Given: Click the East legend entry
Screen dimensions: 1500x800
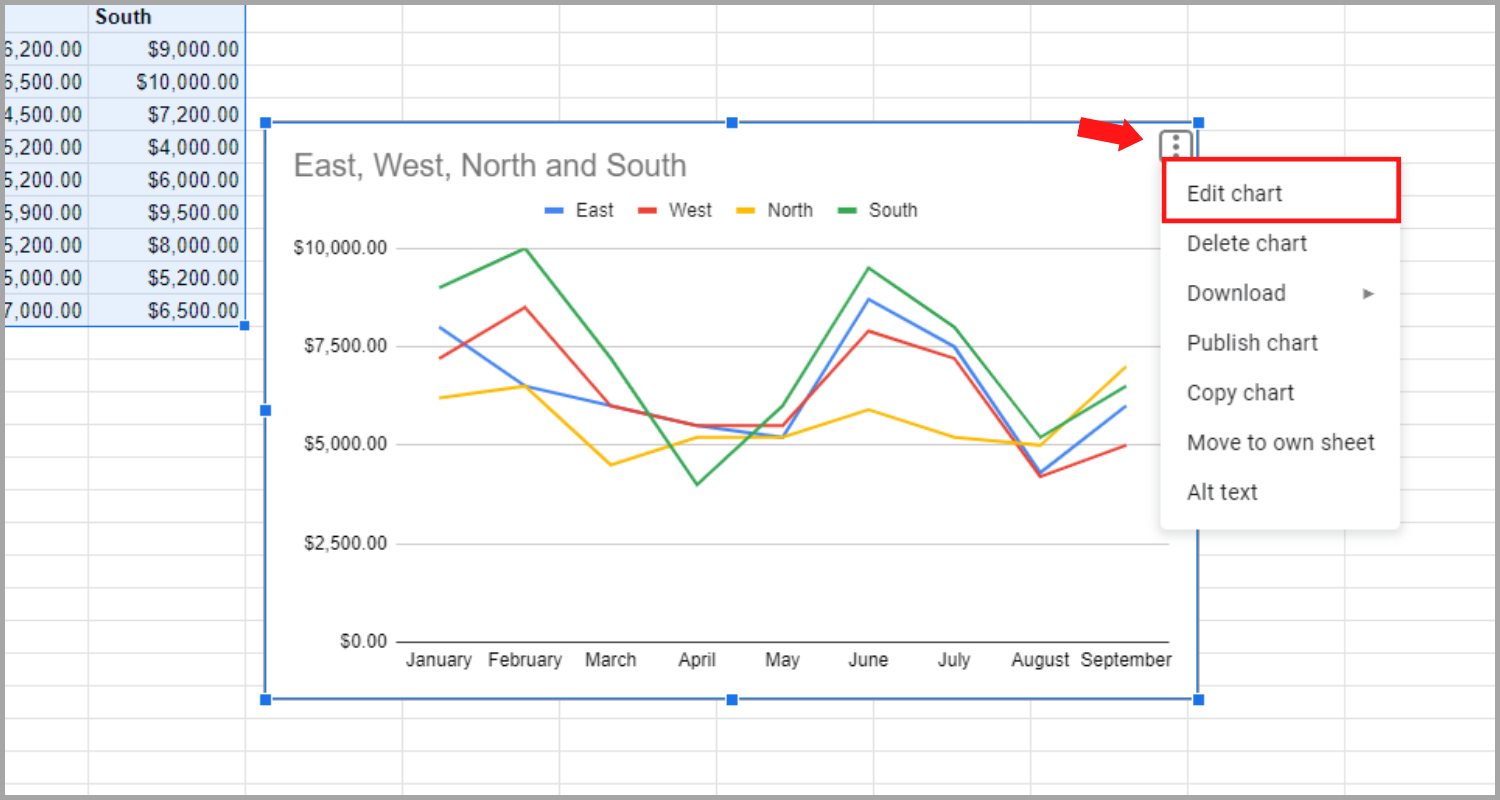Looking at the screenshot, I should (x=596, y=210).
